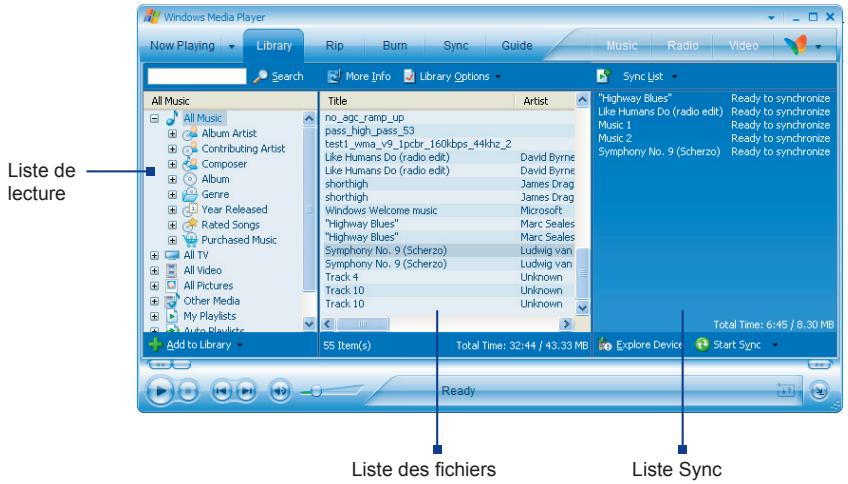Switch to the Now Playing tab
This screenshot has height=484, width=848.
point(182,46)
